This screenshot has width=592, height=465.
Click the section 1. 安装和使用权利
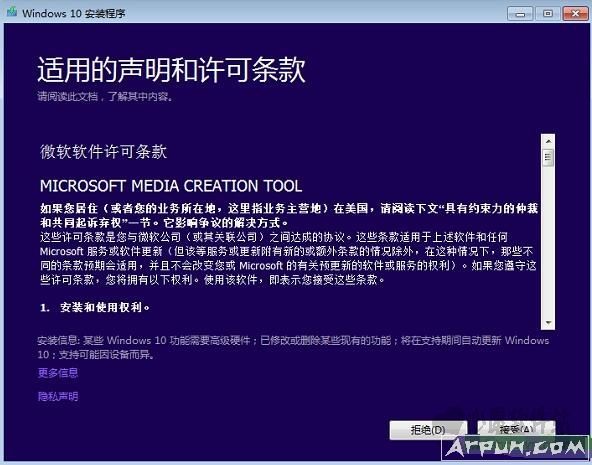coord(95,307)
